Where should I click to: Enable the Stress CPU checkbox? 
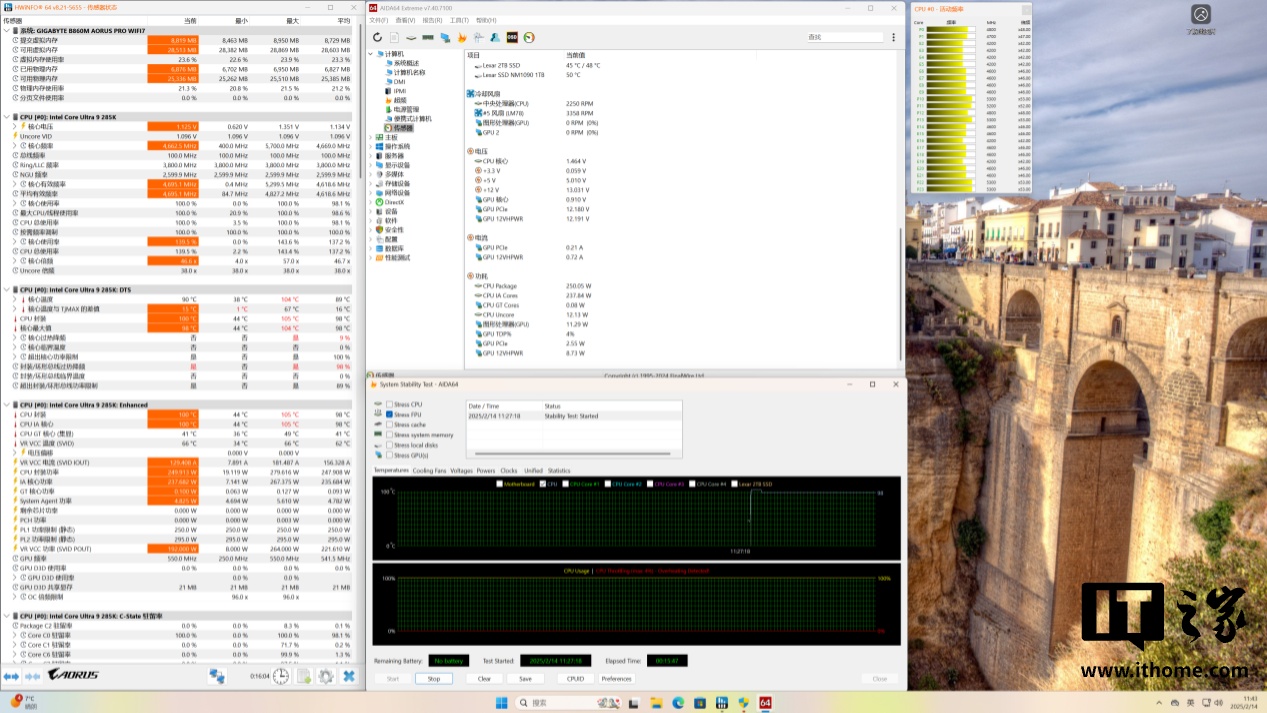(x=390, y=404)
